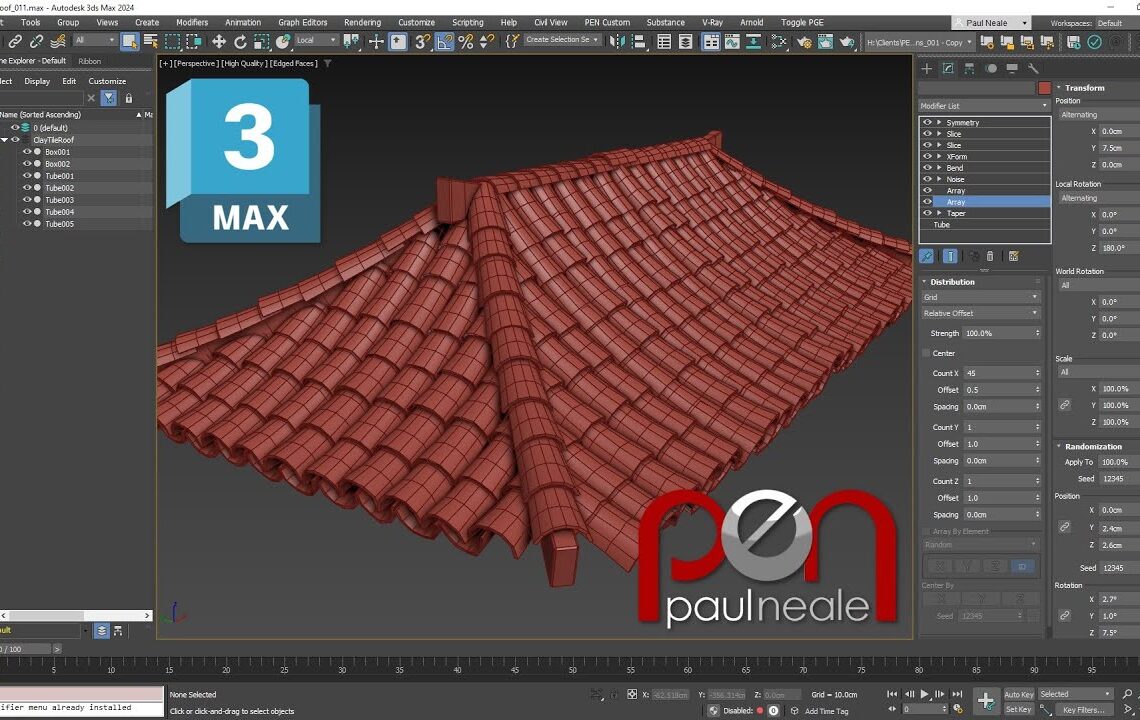Image resolution: width=1140 pixels, height=720 pixels.
Task: Open the Create panel plus icon
Action: tap(926, 68)
